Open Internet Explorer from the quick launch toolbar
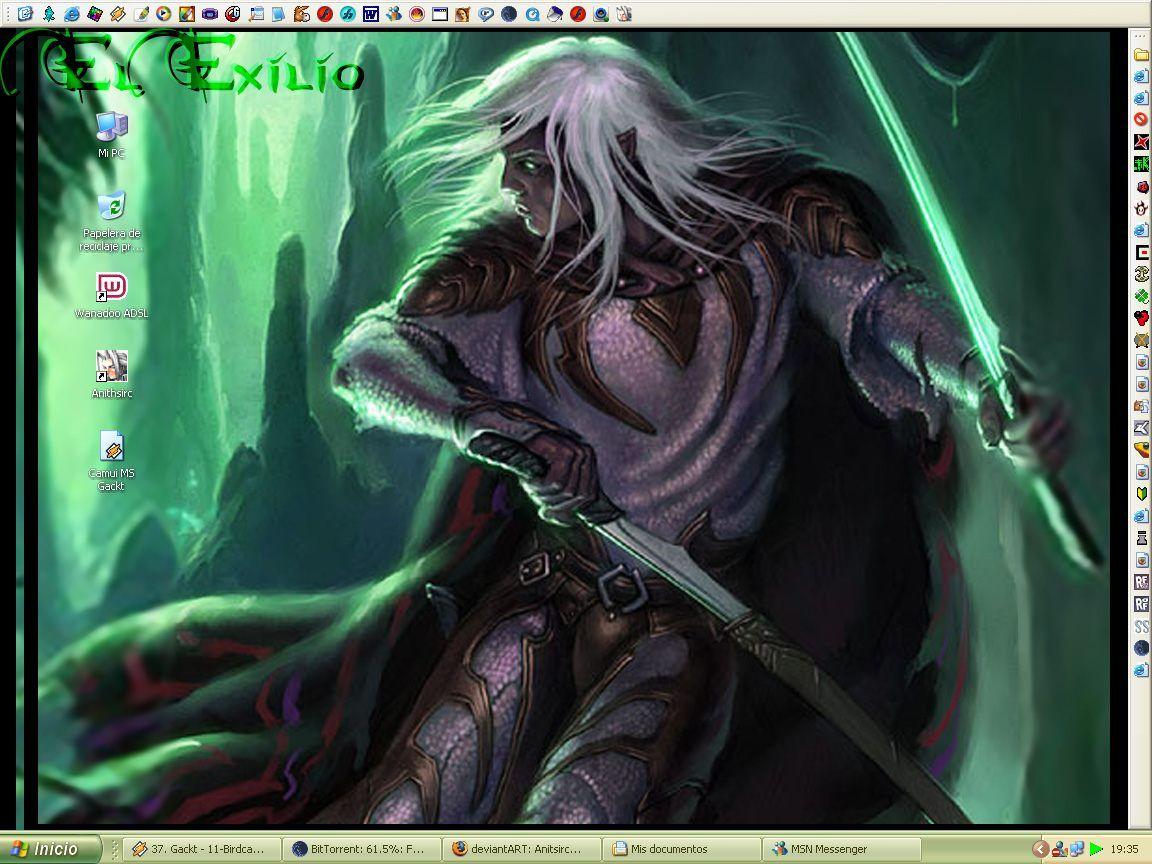 [x=71, y=14]
